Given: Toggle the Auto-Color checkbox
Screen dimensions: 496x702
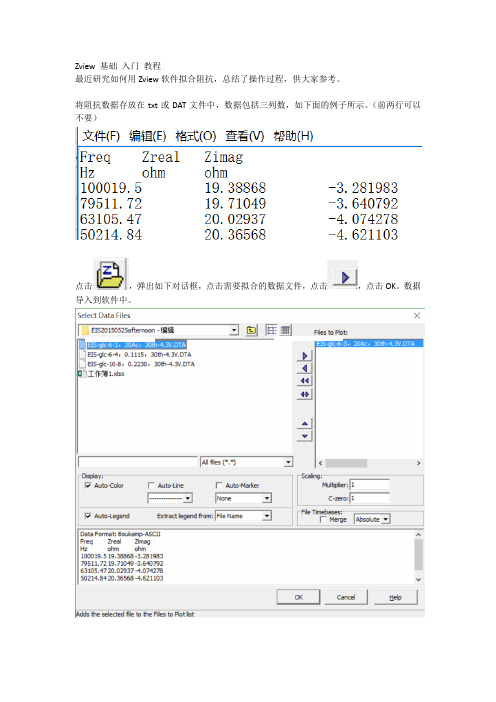Looking at the screenshot, I should pyautogui.click(x=88, y=485).
